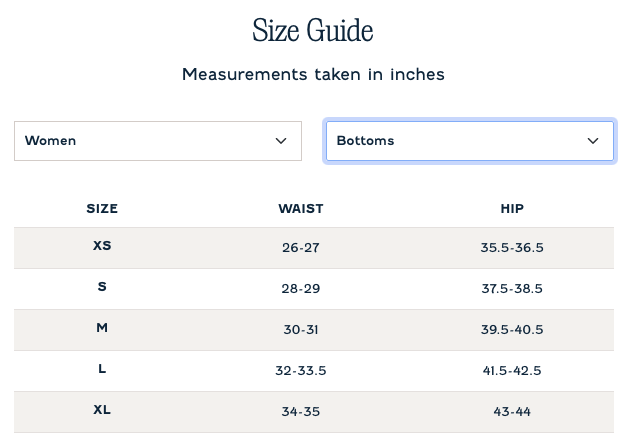The height and width of the screenshot is (436, 624).
Task: Click waist value 26-27
Action: point(301,247)
